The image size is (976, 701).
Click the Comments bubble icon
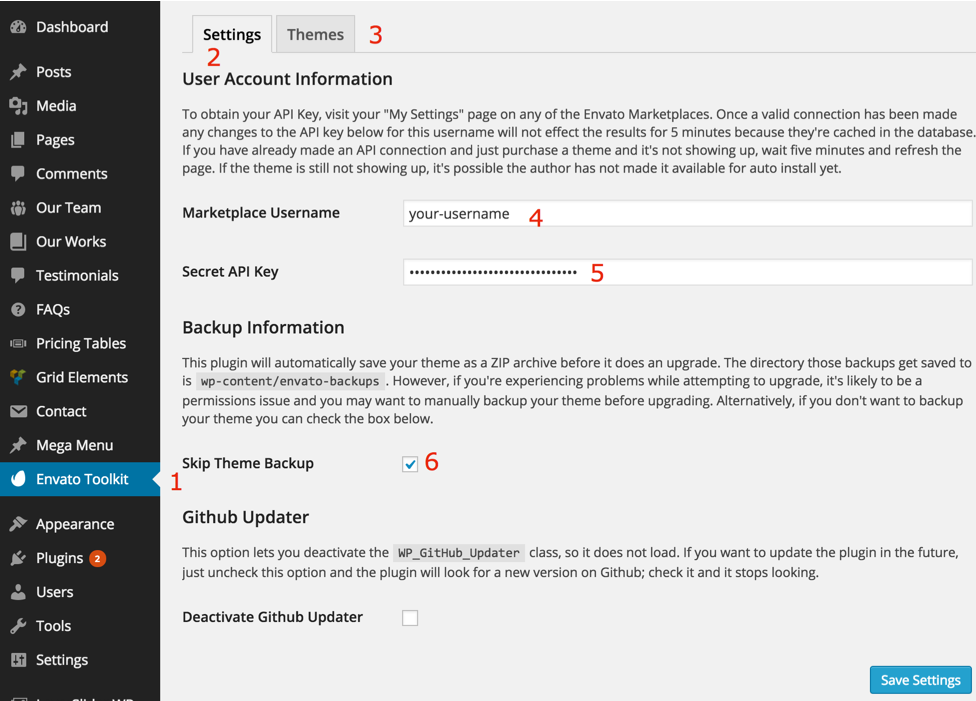tap(19, 173)
